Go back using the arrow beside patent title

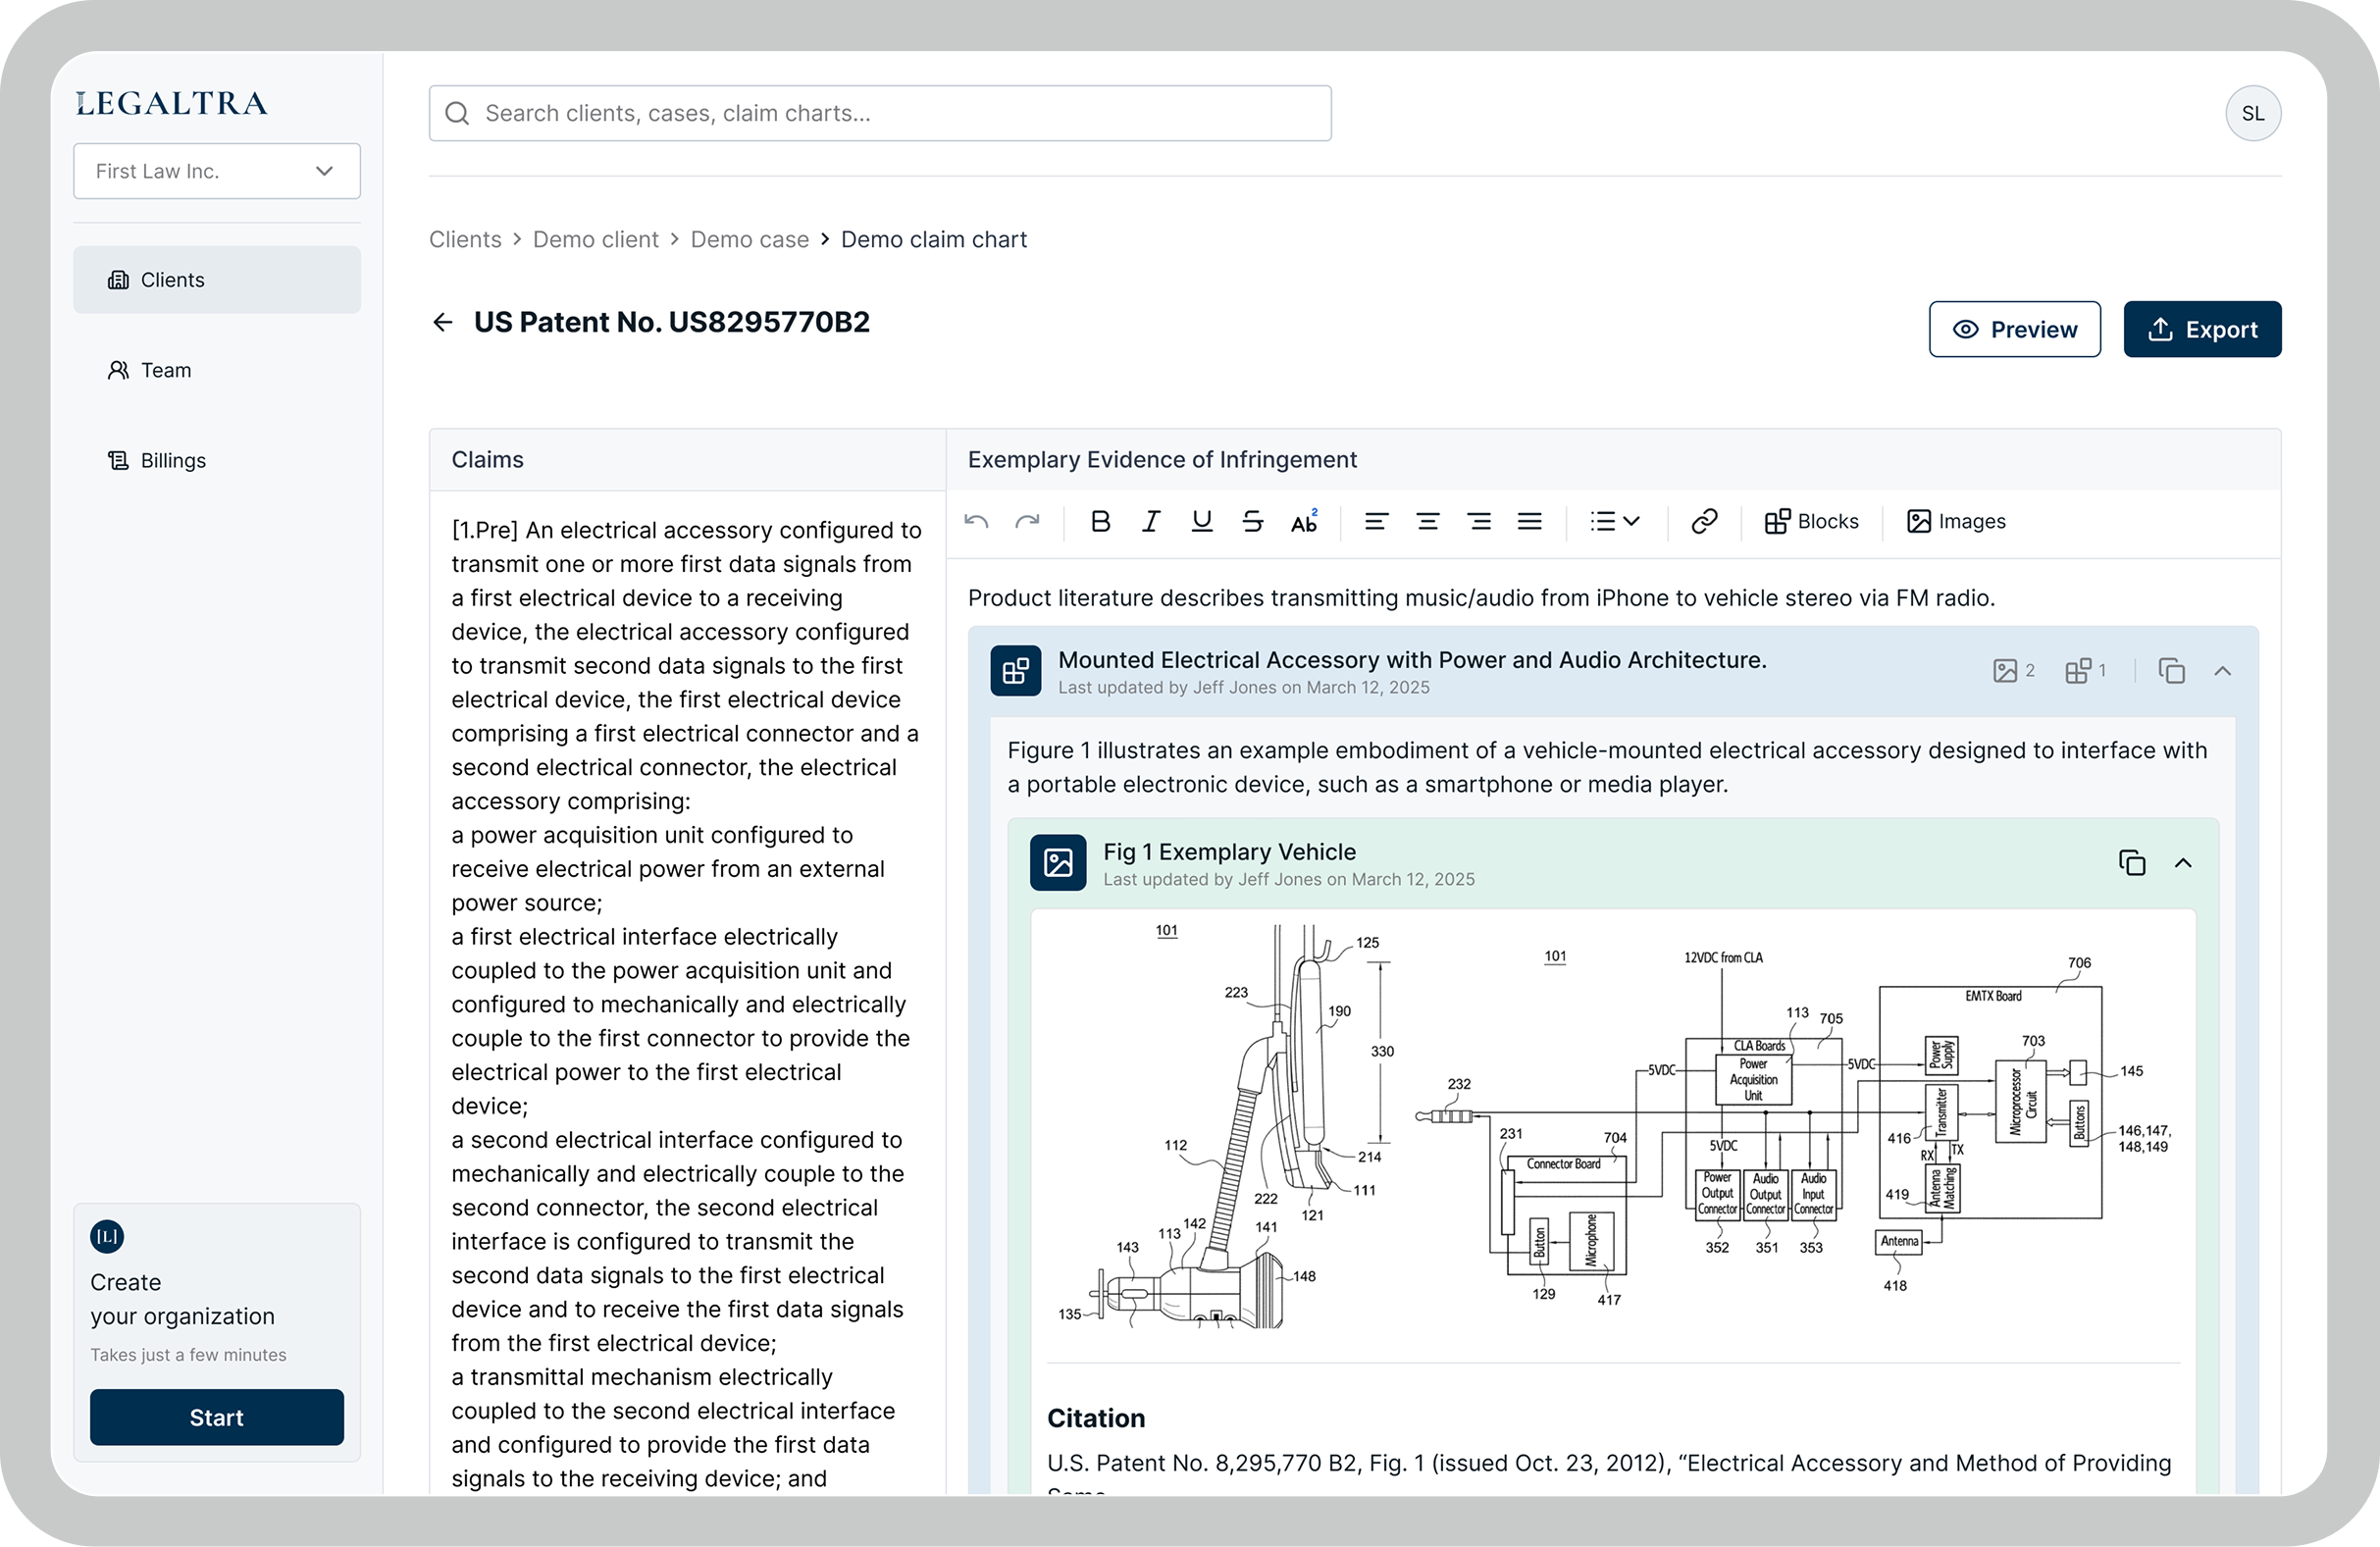click(442, 322)
